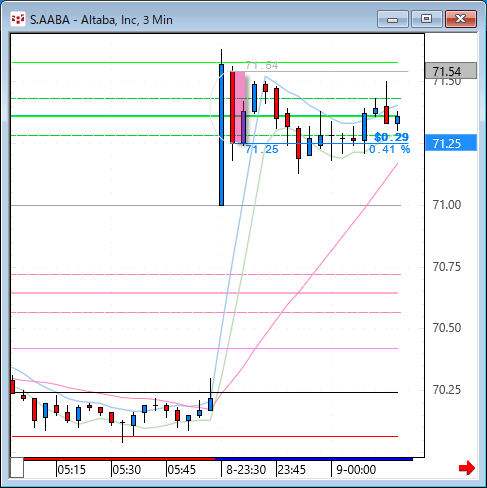Click the 23:45 time axis label
This screenshot has width=487, height=488.
pyautogui.click(x=291, y=470)
